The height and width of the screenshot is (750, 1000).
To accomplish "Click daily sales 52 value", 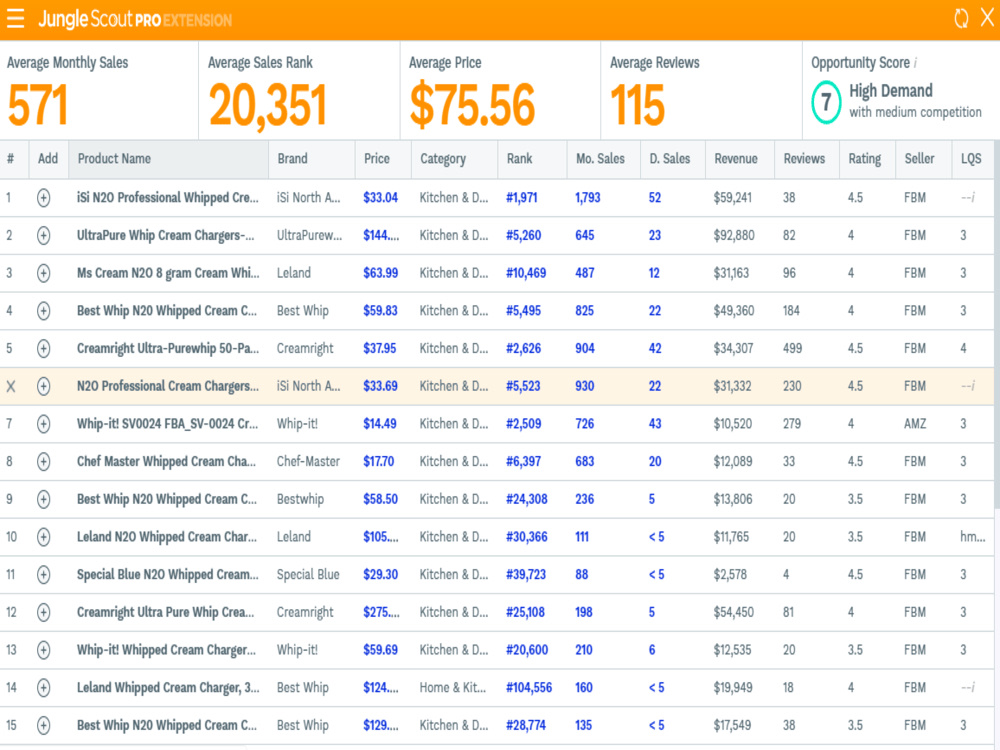I will 655,198.
